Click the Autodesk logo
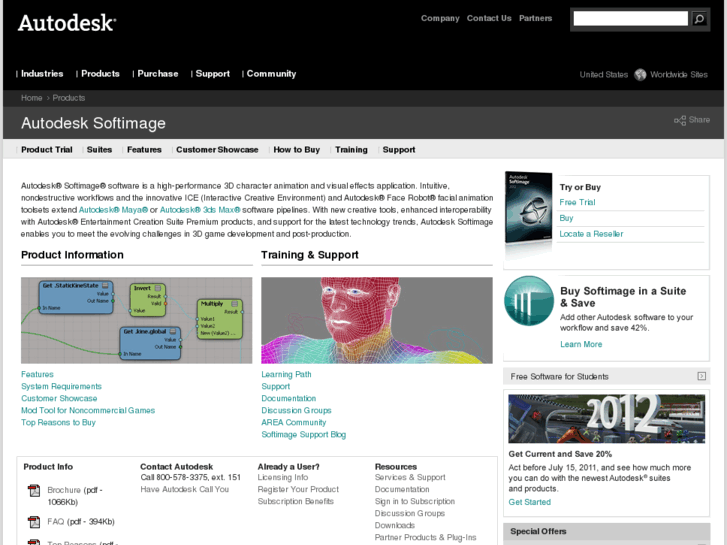Image resolution: width=727 pixels, height=545 pixels. coord(67,23)
